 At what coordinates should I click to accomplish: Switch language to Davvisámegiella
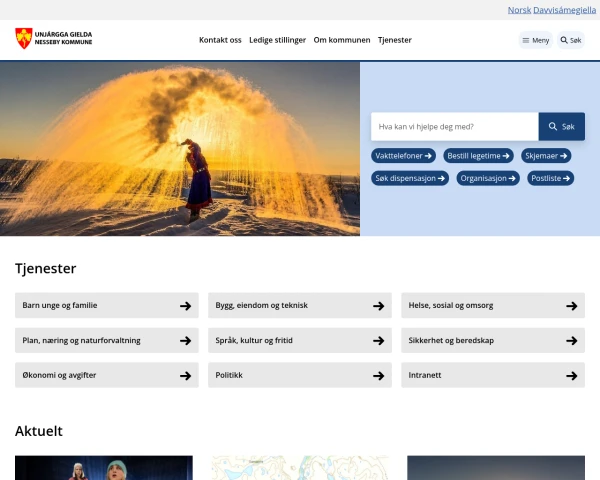(564, 9)
